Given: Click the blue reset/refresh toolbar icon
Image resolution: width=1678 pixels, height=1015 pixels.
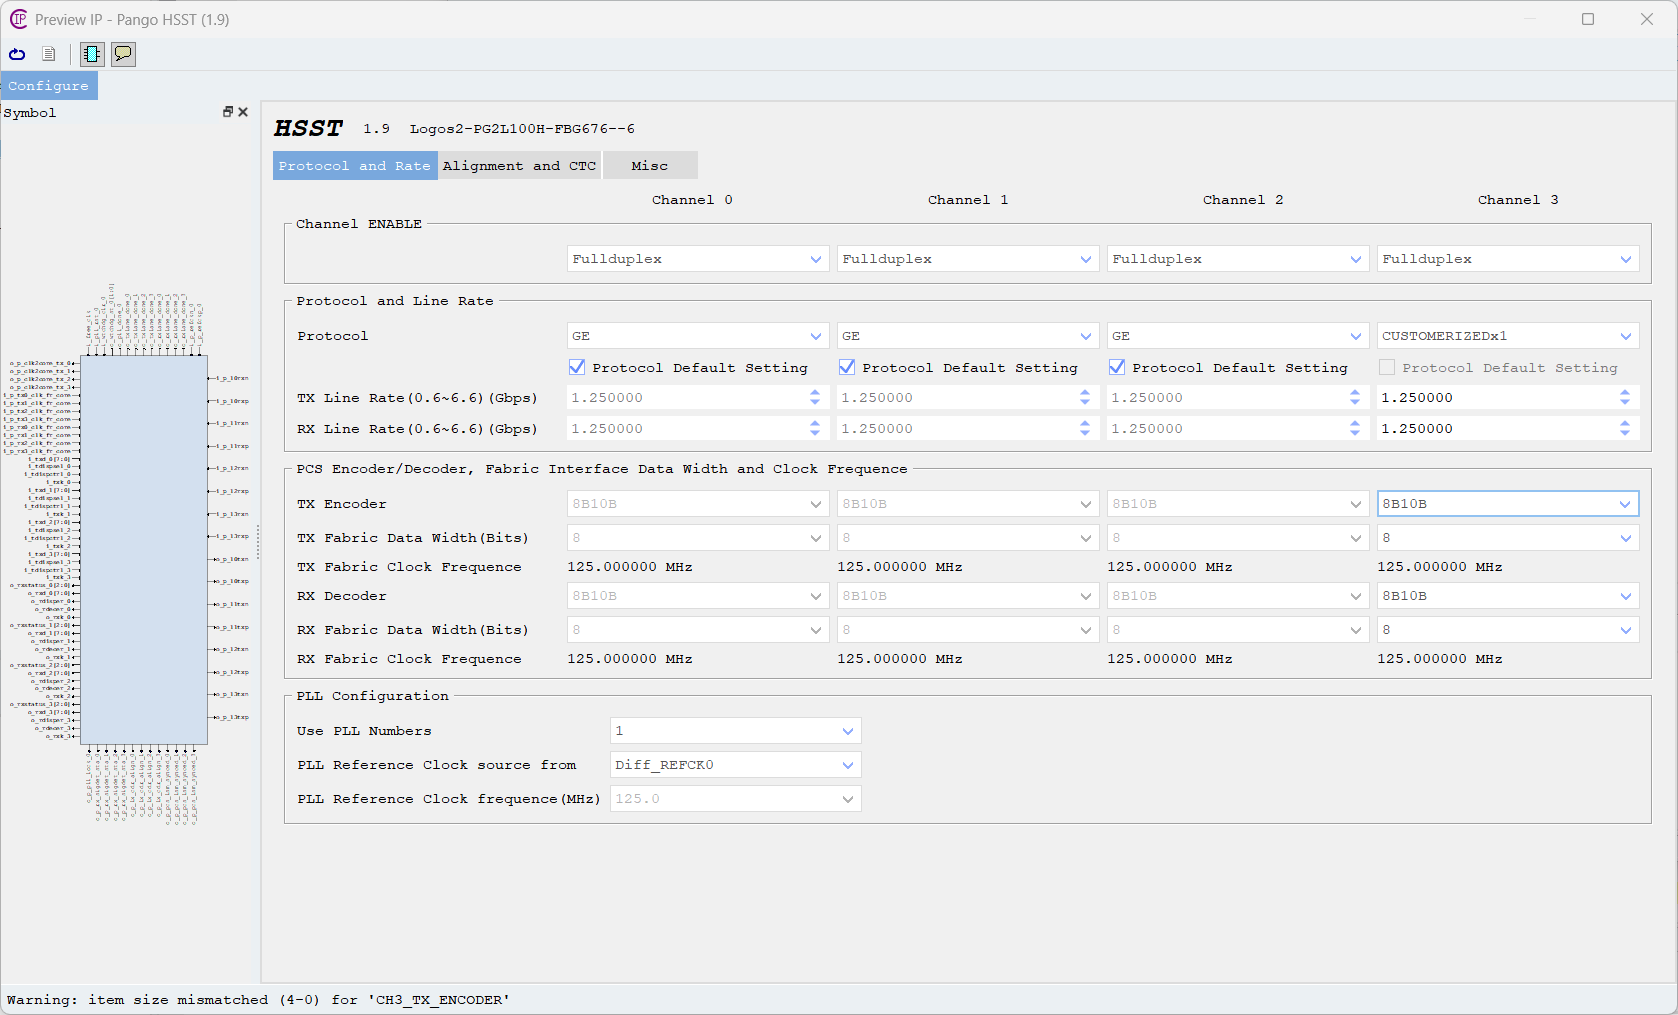Looking at the screenshot, I should point(17,54).
